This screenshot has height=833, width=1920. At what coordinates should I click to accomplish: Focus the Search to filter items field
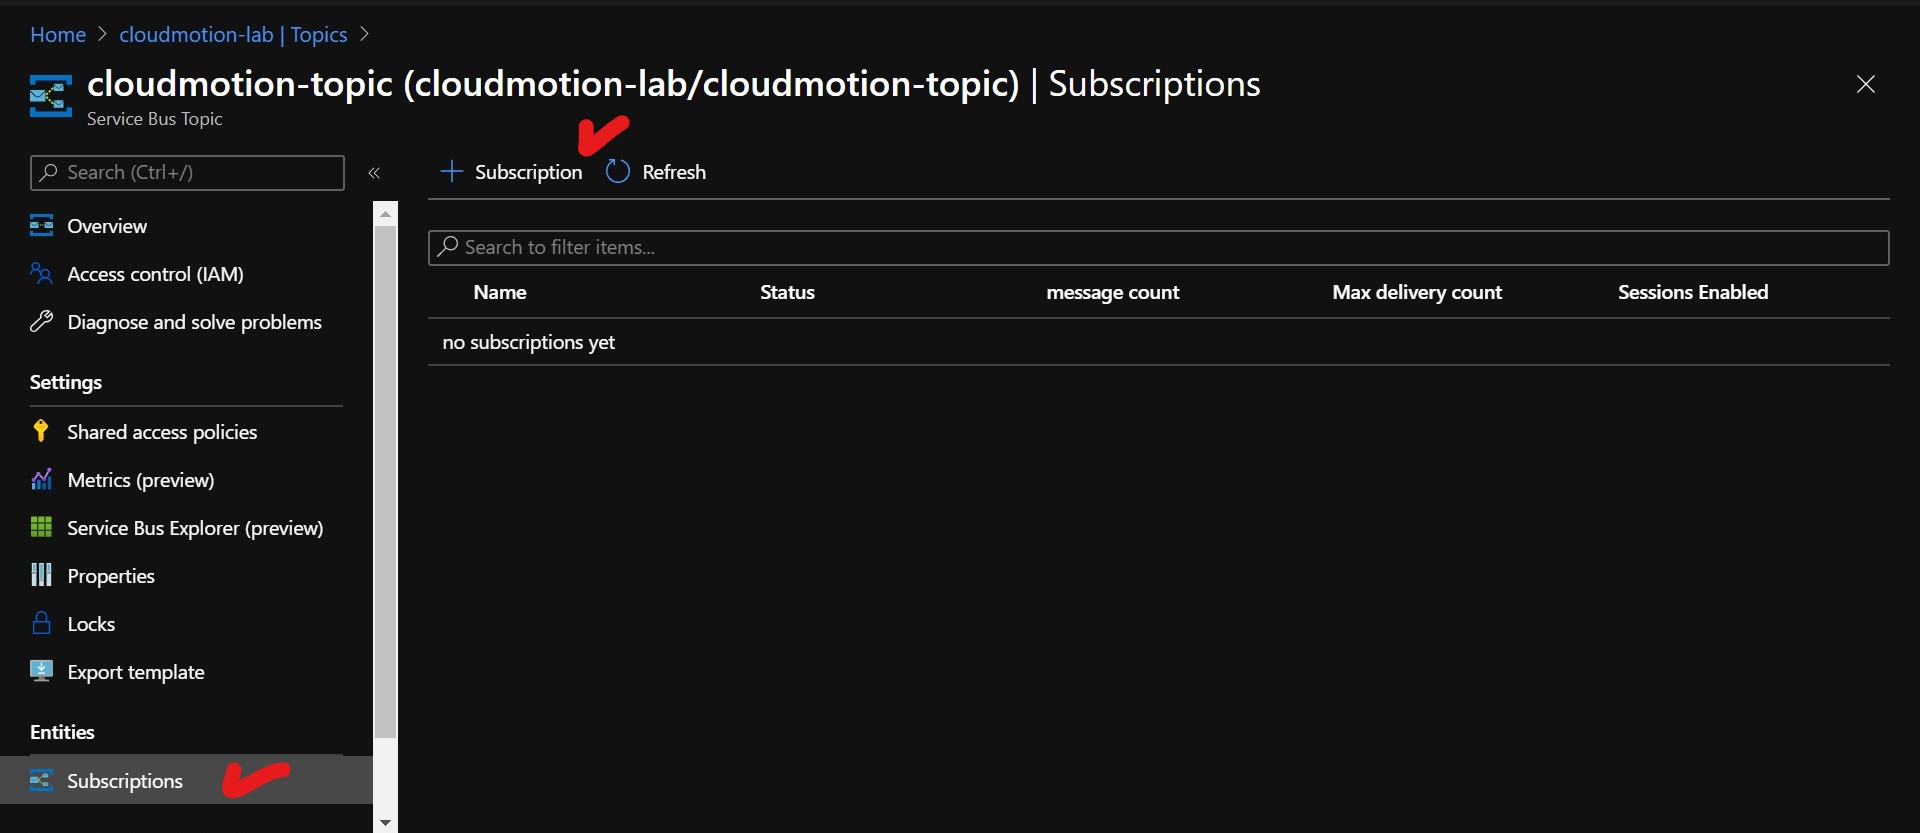pyautogui.click(x=1158, y=247)
